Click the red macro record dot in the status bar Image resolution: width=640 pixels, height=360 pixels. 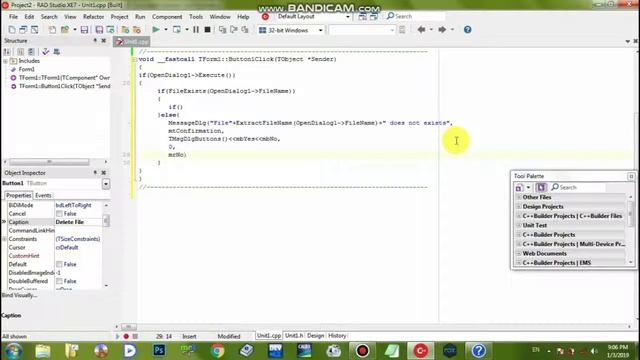point(126,336)
